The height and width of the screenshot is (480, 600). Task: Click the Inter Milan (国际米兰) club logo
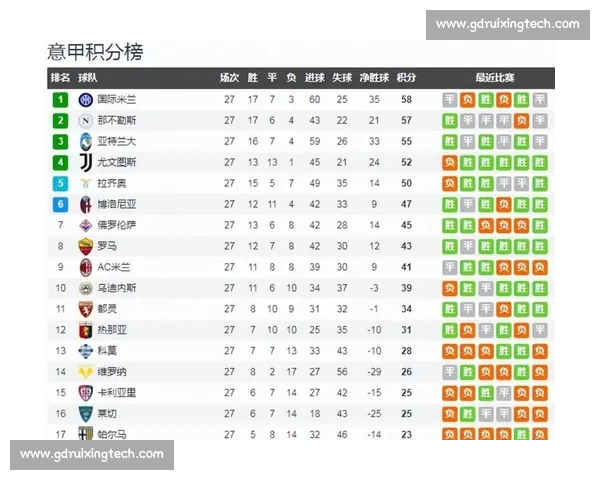point(85,100)
